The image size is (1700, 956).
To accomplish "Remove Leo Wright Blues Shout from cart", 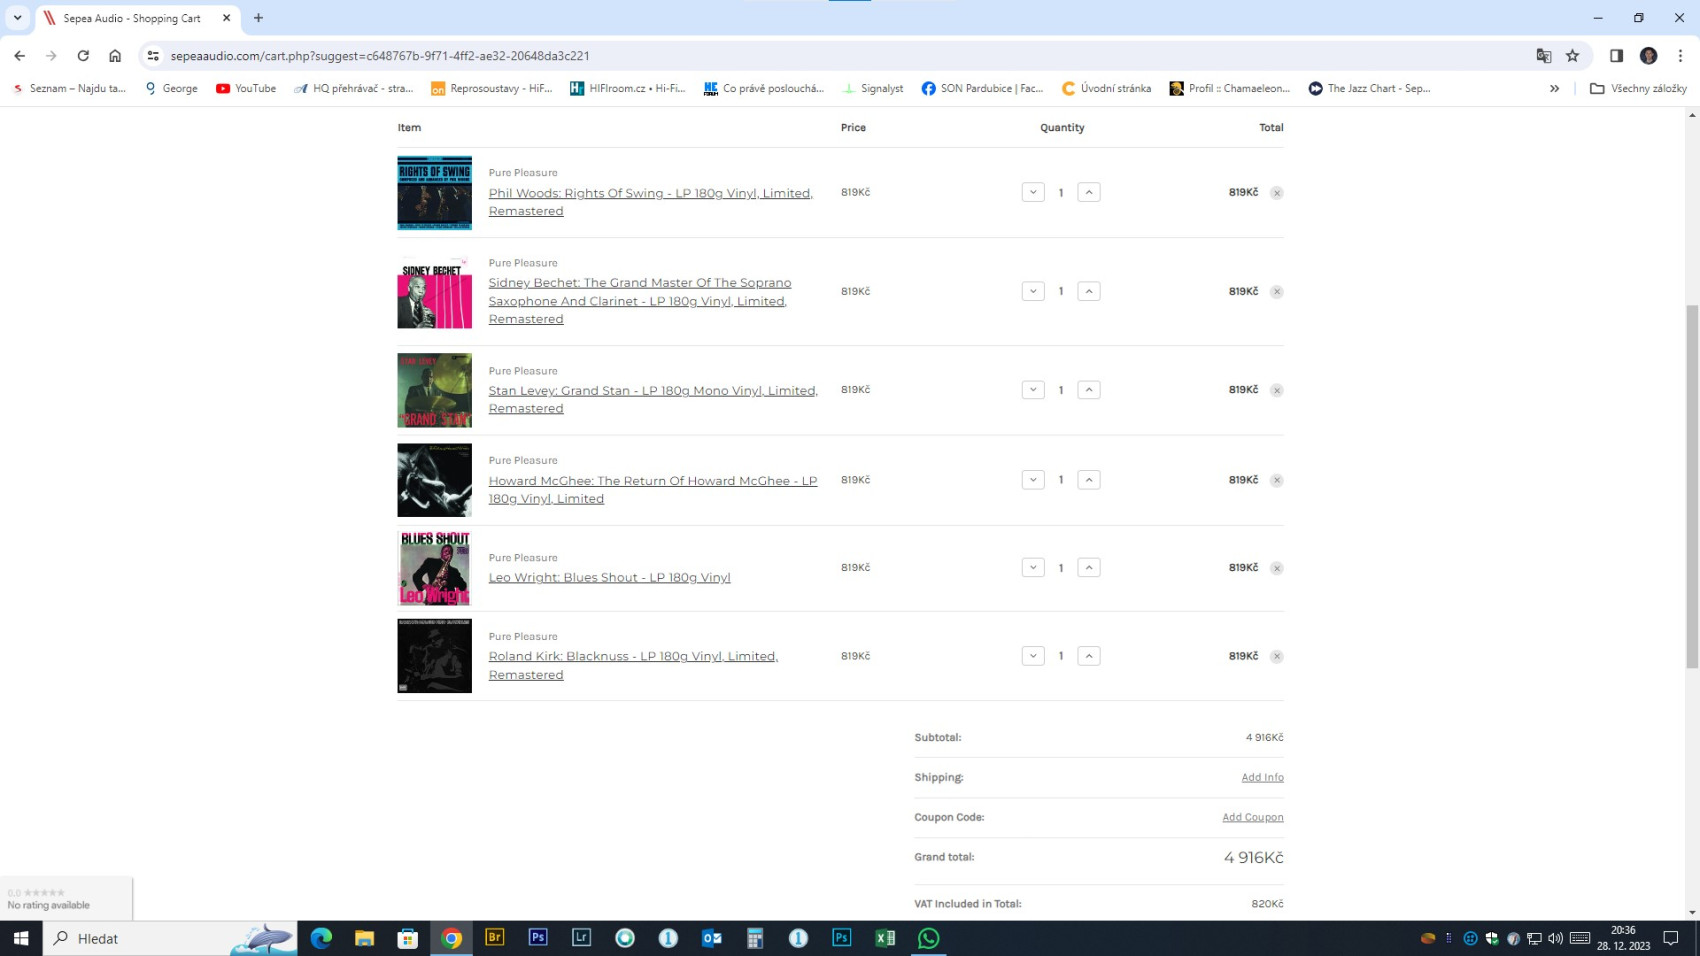I will click(1276, 568).
